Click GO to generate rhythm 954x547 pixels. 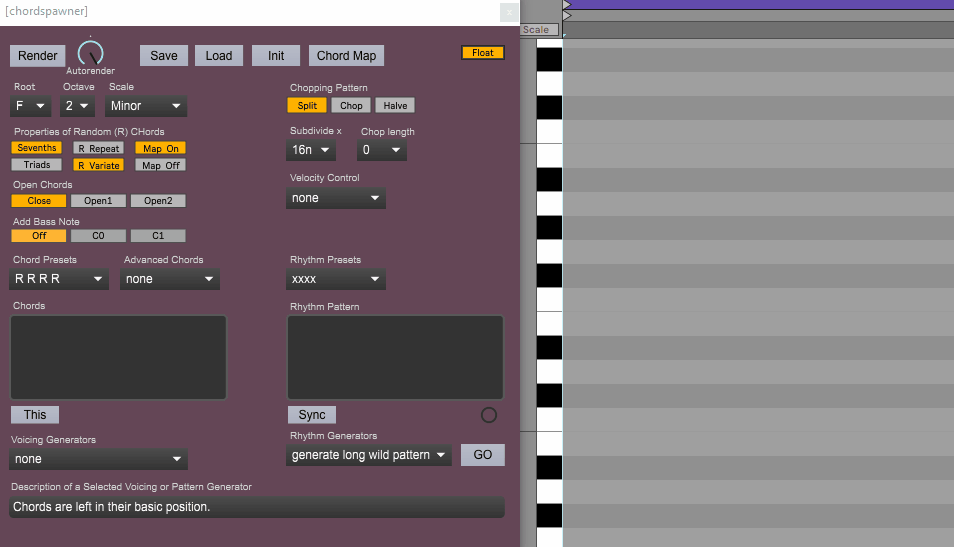[x=482, y=455]
